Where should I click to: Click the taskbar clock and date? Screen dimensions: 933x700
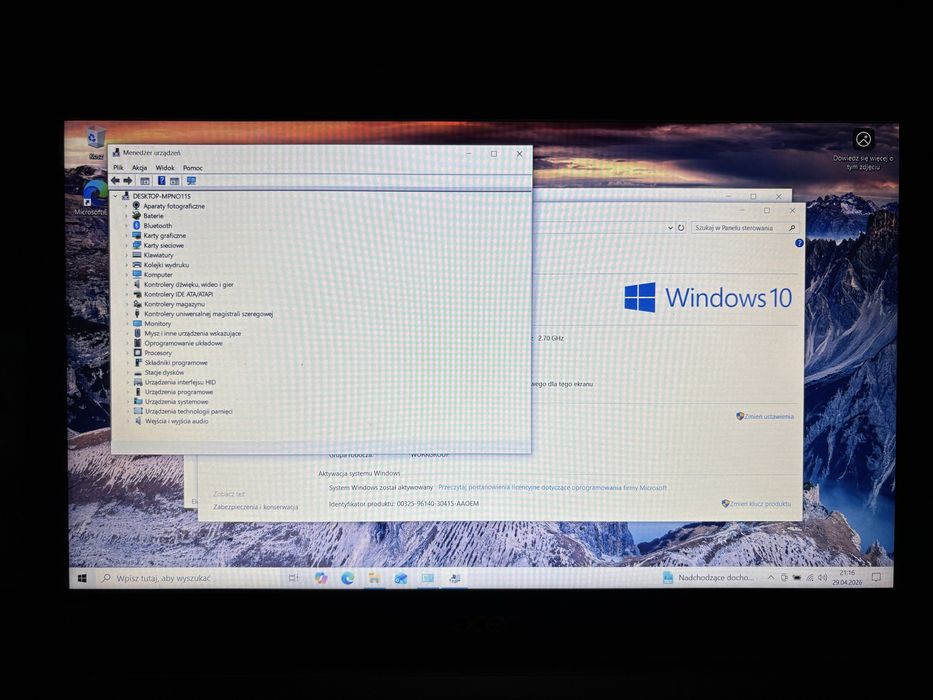(x=847, y=577)
